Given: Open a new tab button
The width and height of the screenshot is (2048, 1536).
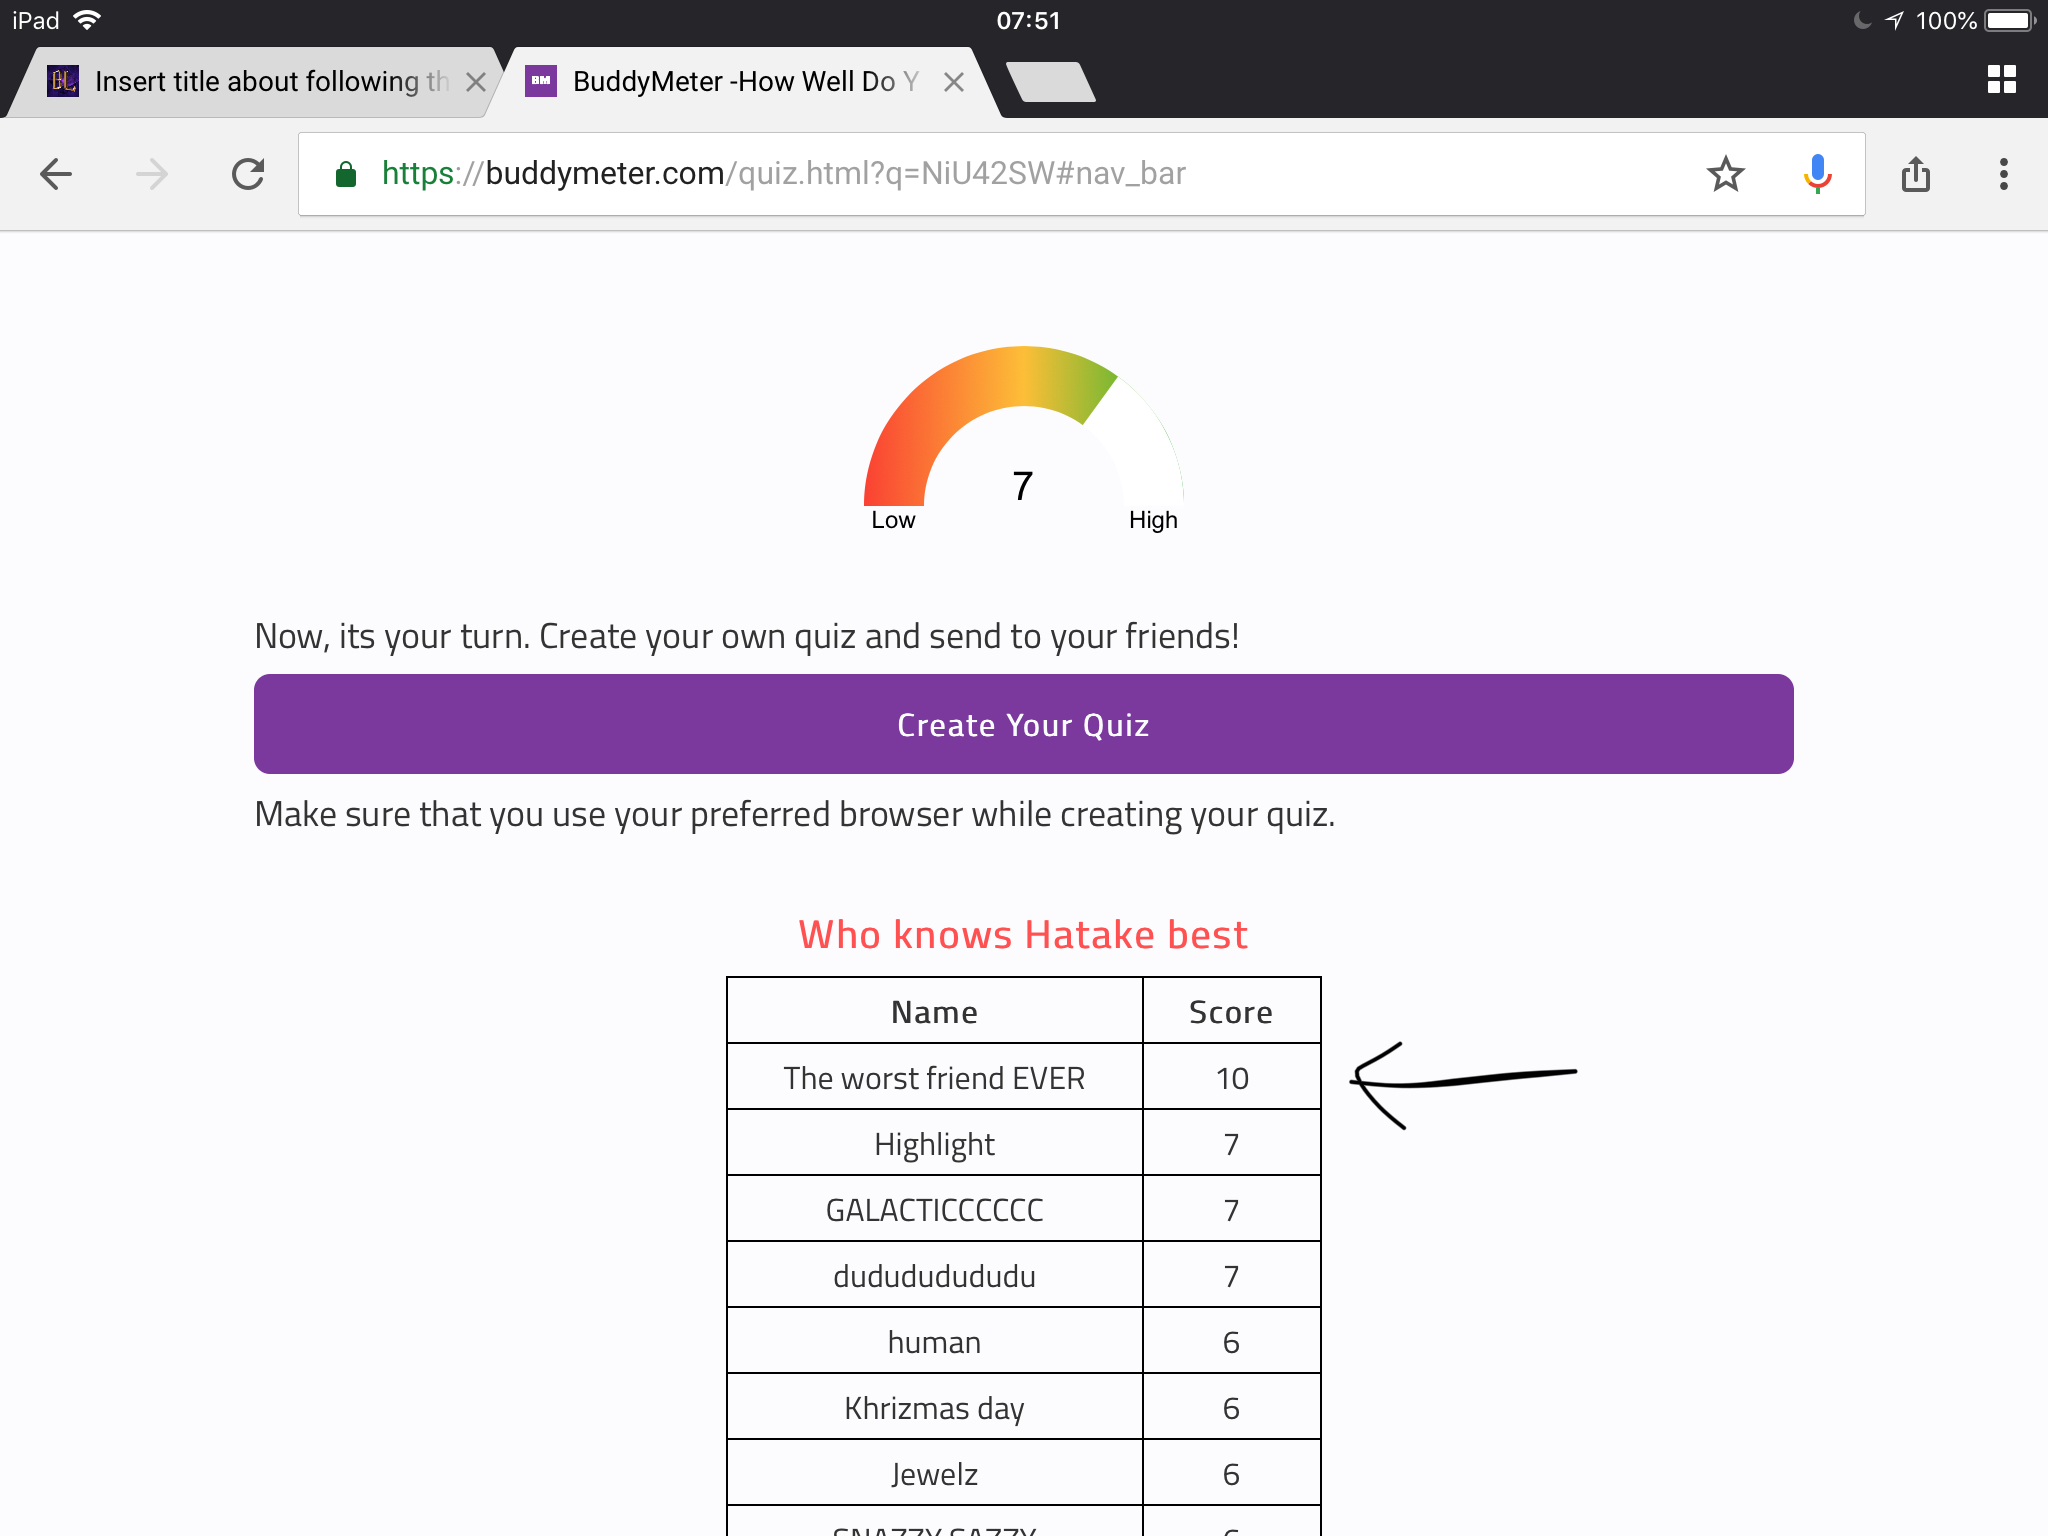Looking at the screenshot, I should pyautogui.click(x=1050, y=82).
